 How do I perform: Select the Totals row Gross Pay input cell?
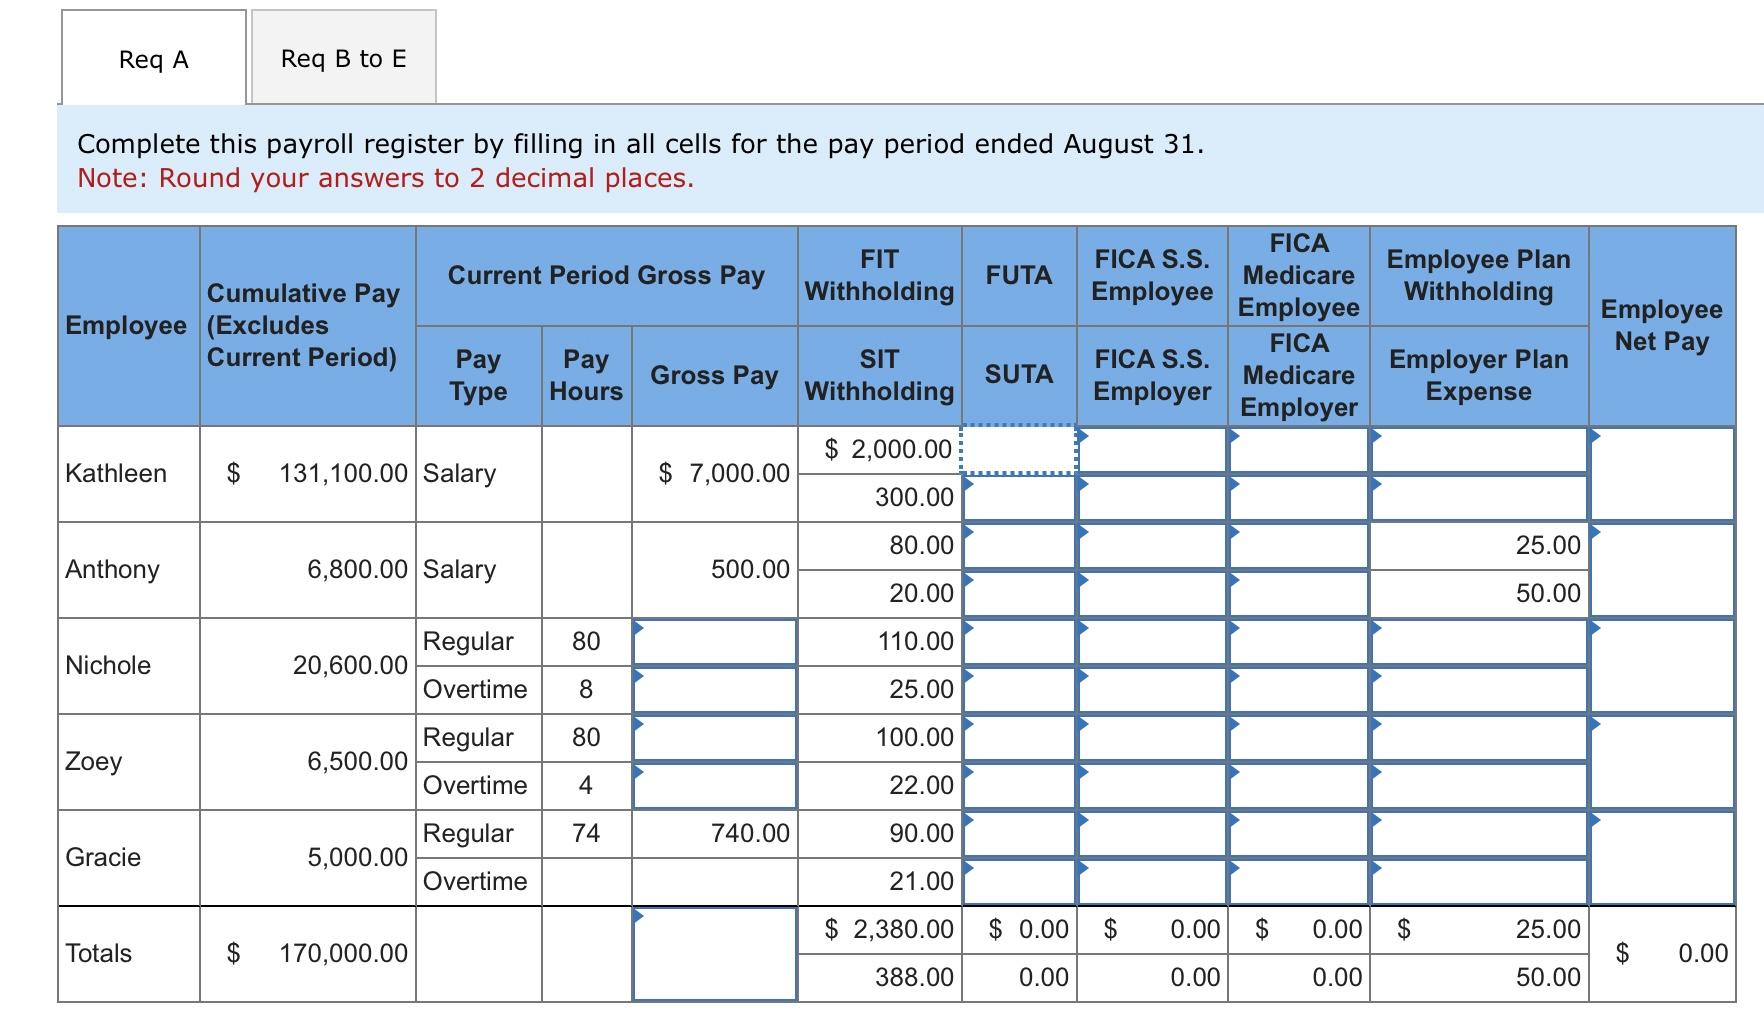click(713, 950)
